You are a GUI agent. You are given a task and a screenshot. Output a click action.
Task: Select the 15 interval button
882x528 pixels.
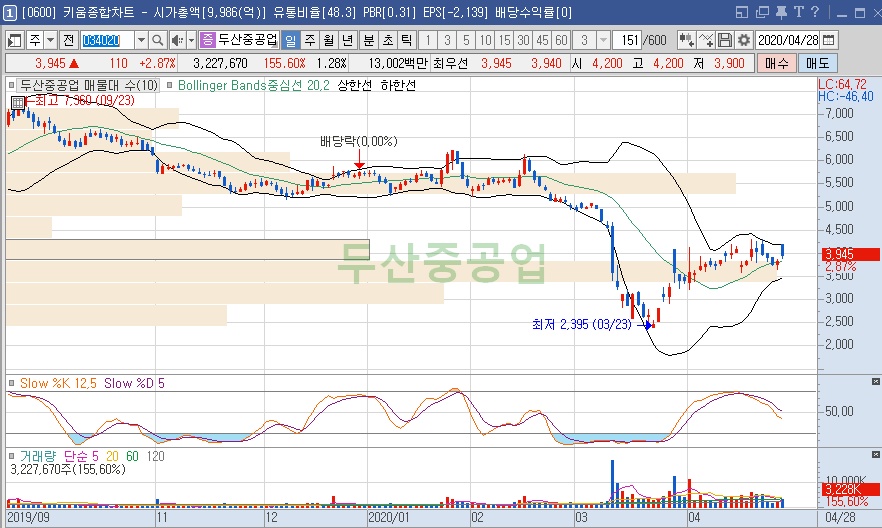(505, 40)
